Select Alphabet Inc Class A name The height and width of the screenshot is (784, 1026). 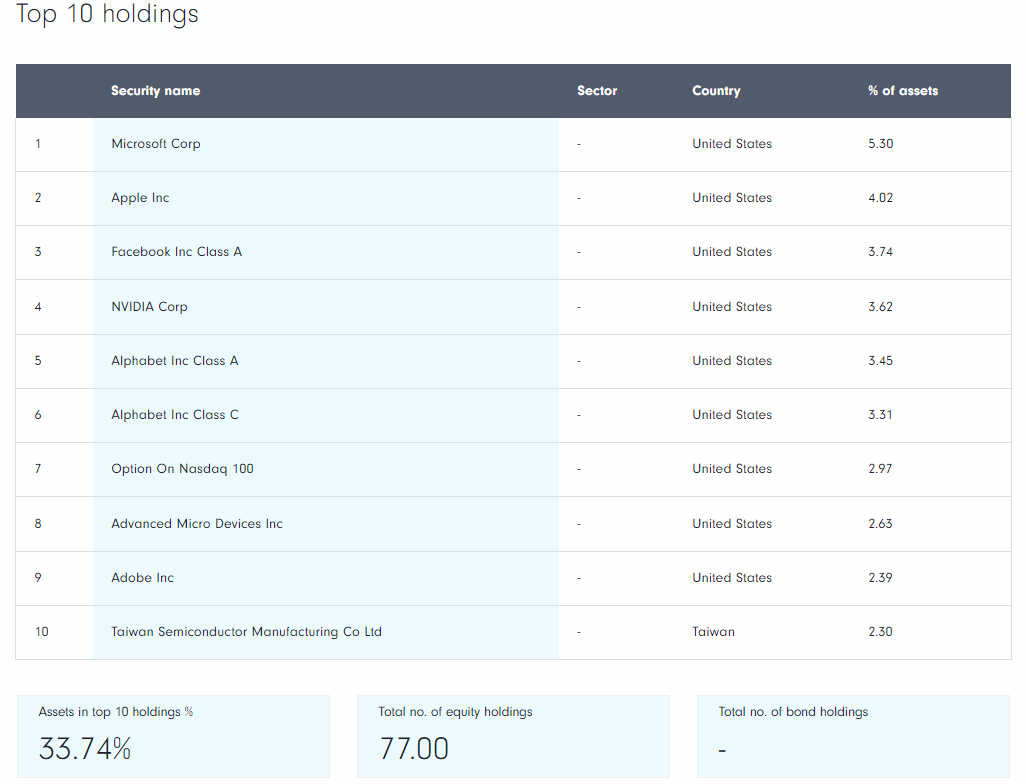tap(175, 361)
